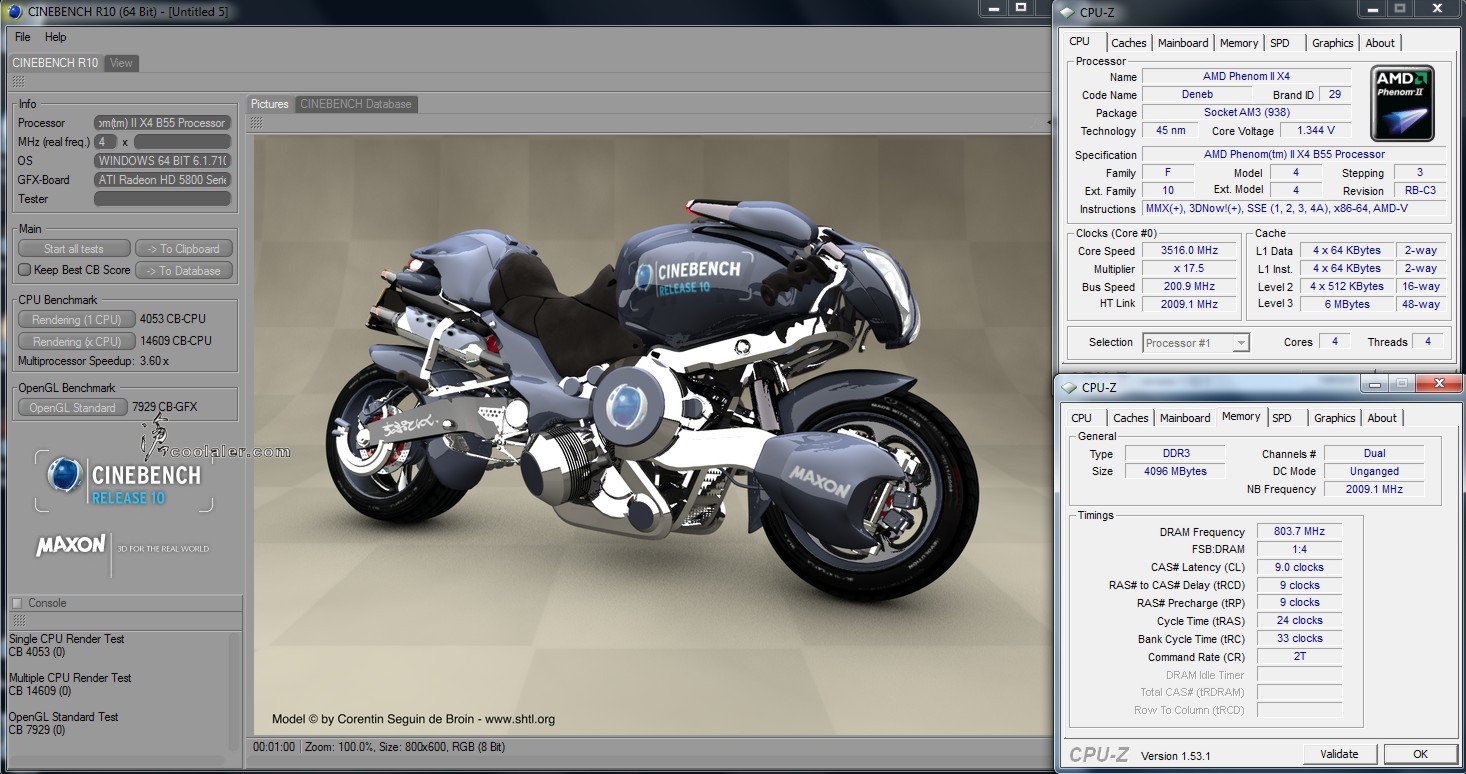Click the AMD Phenom II logo
This screenshot has height=774, width=1466.
[x=1403, y=103]
